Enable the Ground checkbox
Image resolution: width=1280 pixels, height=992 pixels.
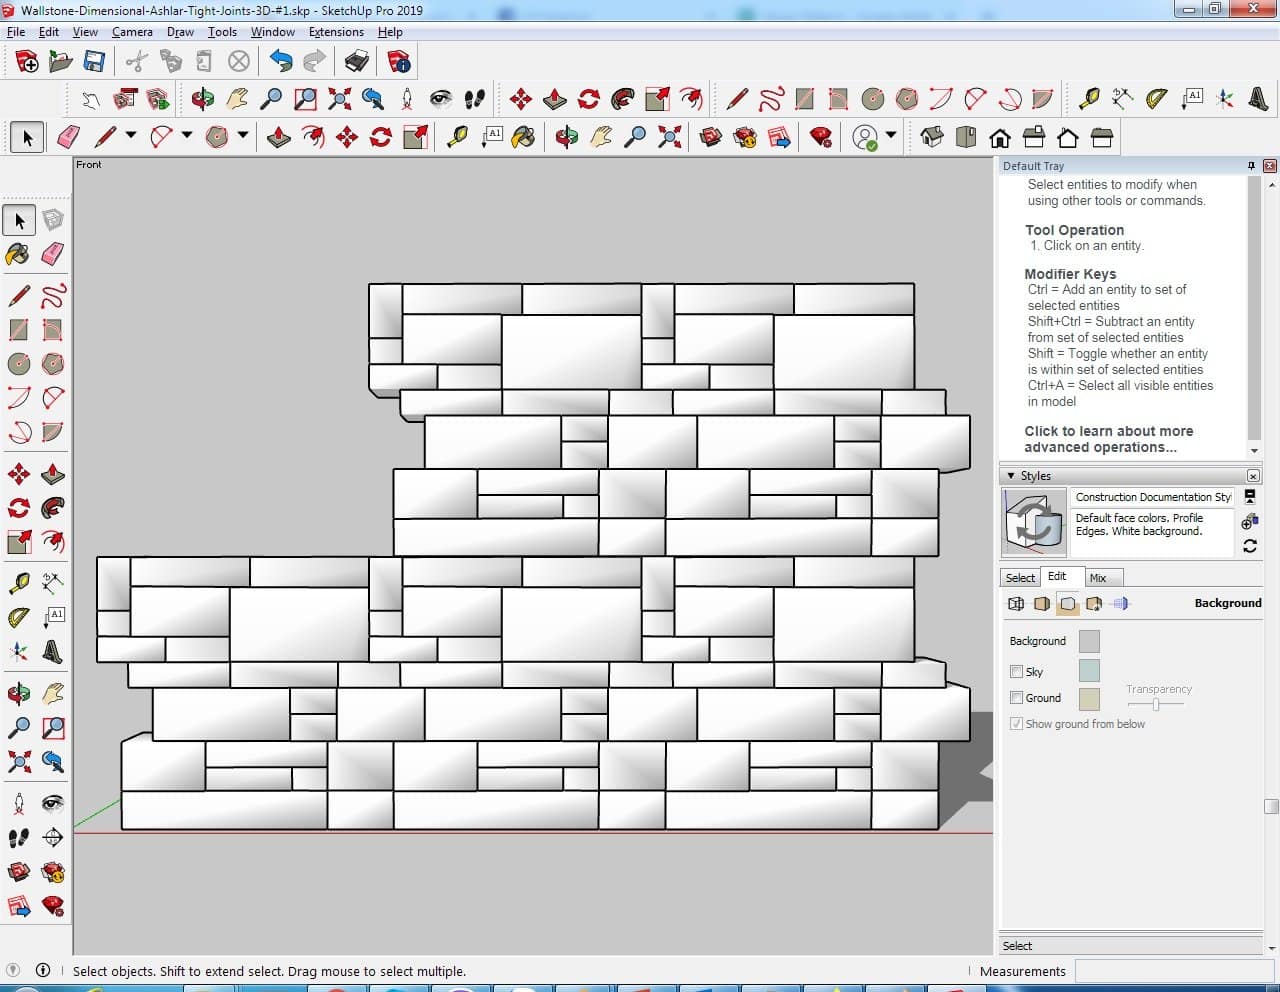[x=1016, y=697]
